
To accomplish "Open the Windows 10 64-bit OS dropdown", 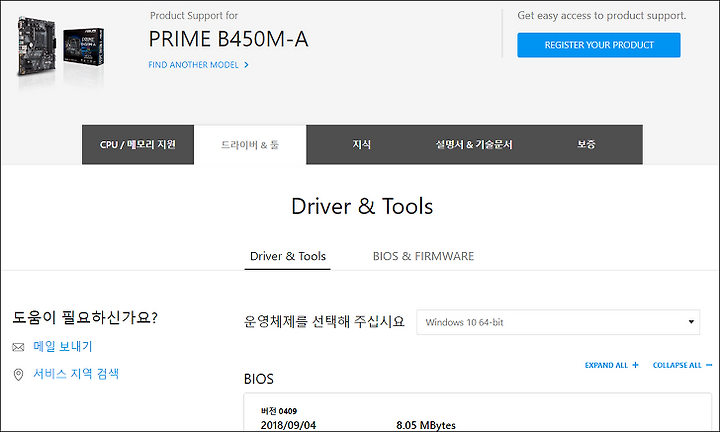I will pyautogui.click(x=558, y=322).
